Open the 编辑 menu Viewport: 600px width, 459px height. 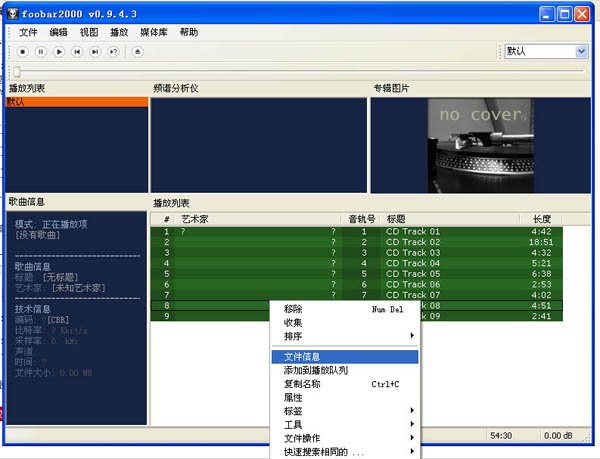tap(59, 32)
